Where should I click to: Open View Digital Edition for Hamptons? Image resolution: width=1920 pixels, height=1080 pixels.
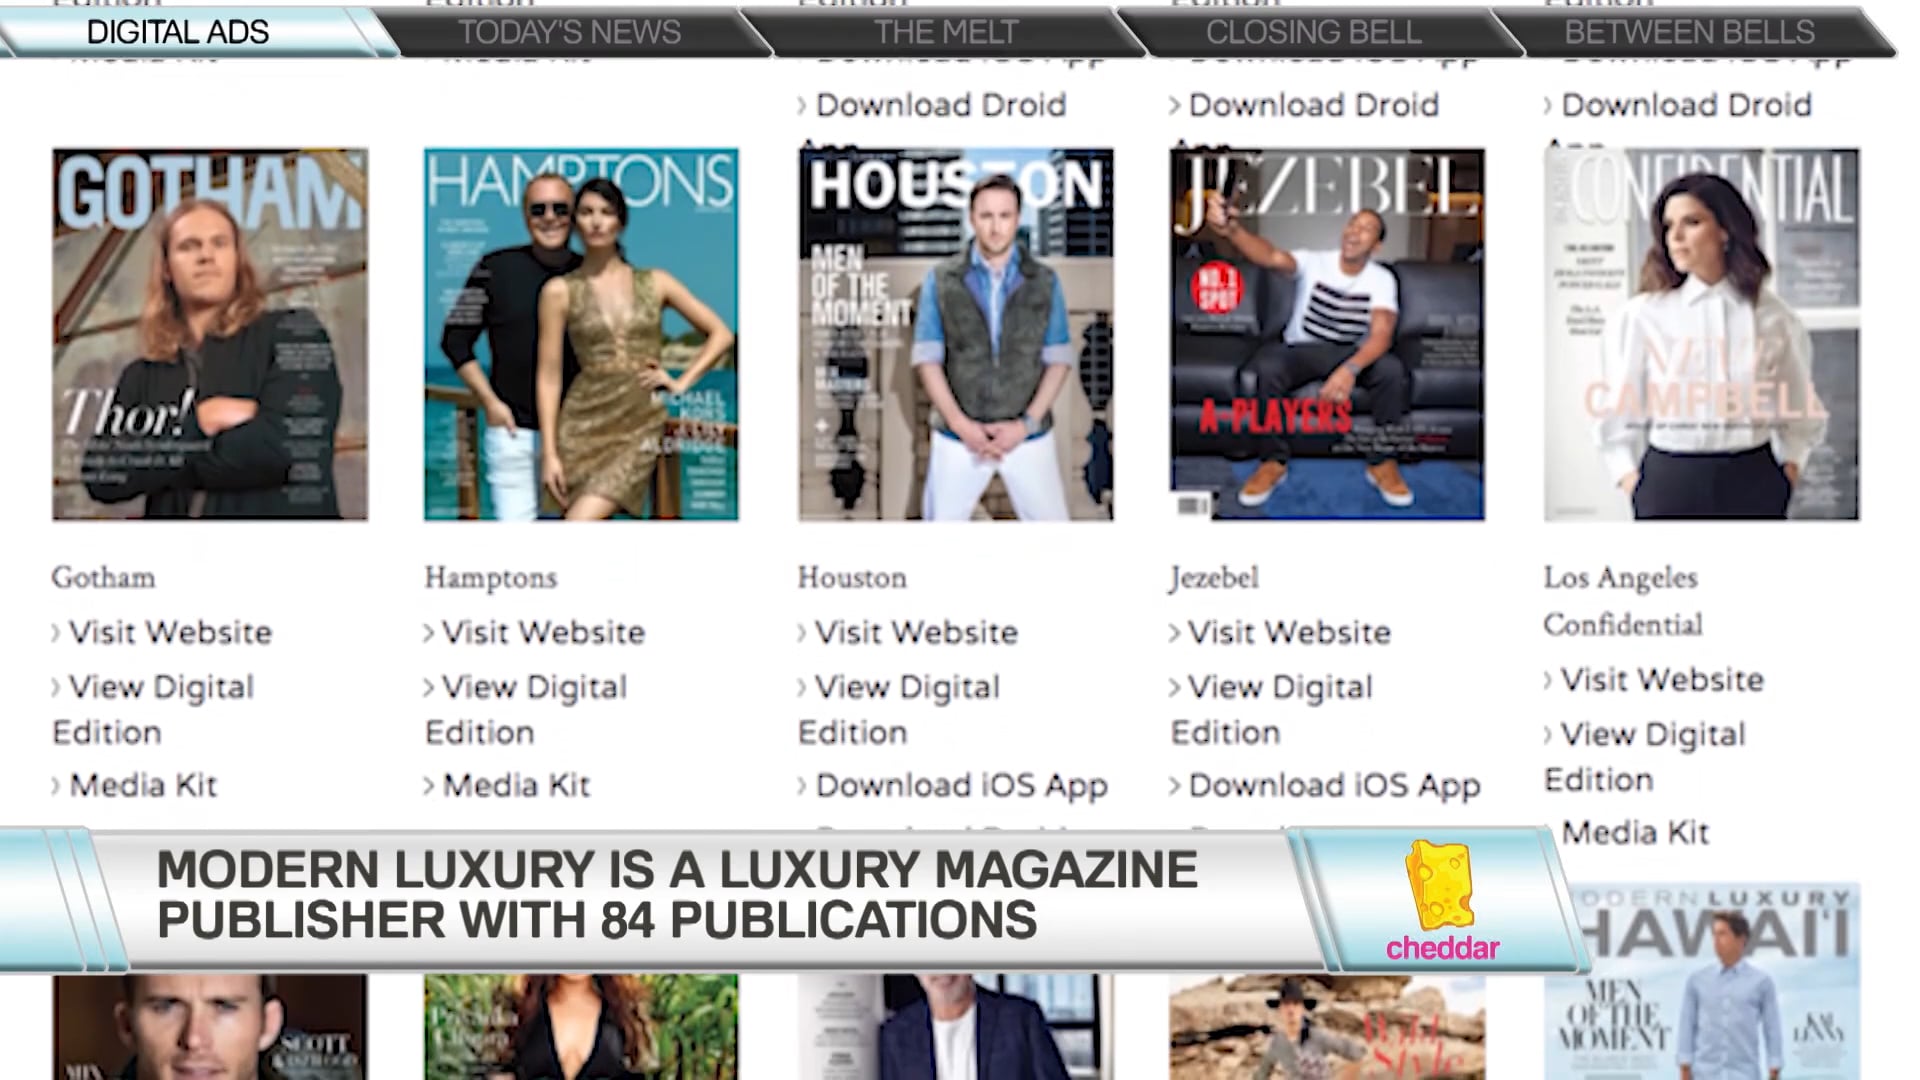(530, 686)
